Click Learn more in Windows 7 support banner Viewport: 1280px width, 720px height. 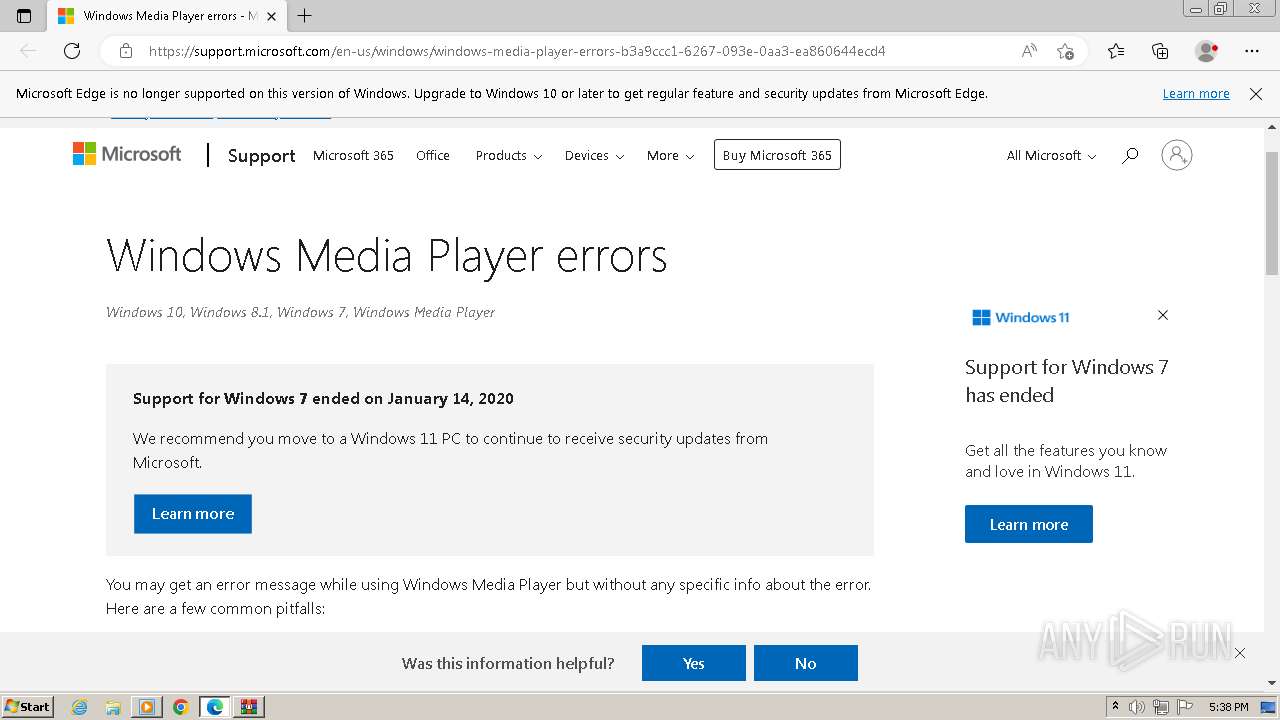(x=193, y=514)
